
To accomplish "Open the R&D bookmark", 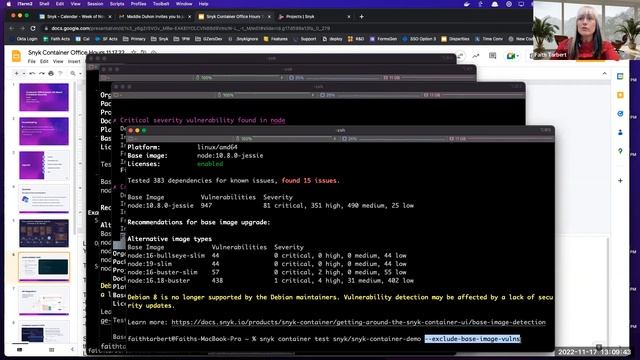I will (356, 39).
